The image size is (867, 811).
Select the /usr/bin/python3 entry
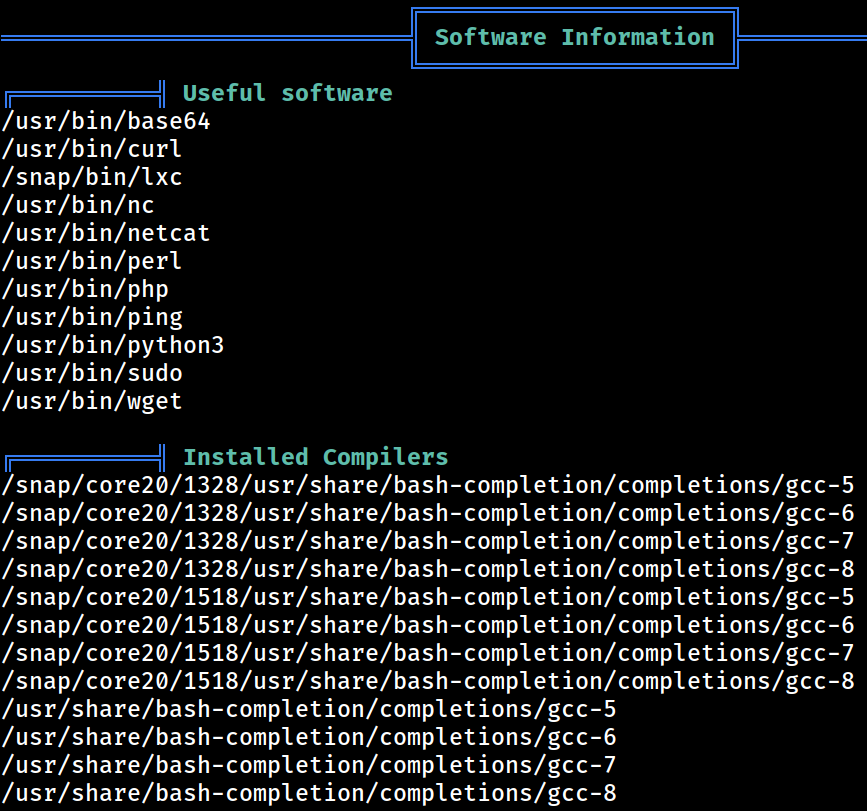pyautogui.click(x=113, y=346)
